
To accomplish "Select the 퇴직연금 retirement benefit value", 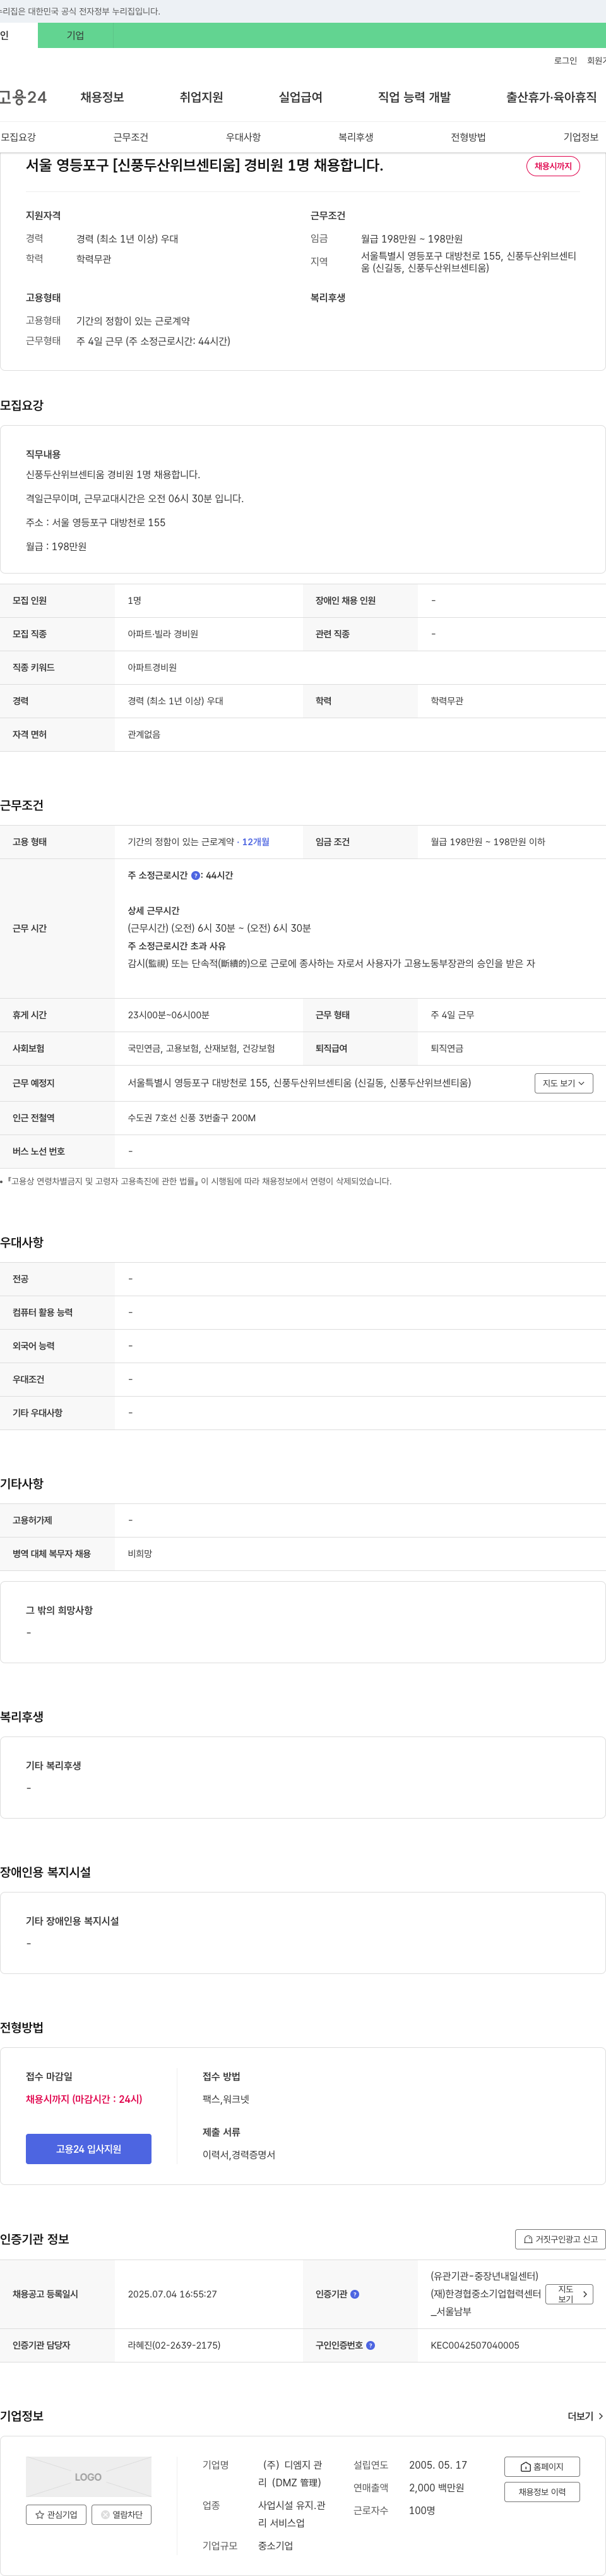I will click(447, 1048).
